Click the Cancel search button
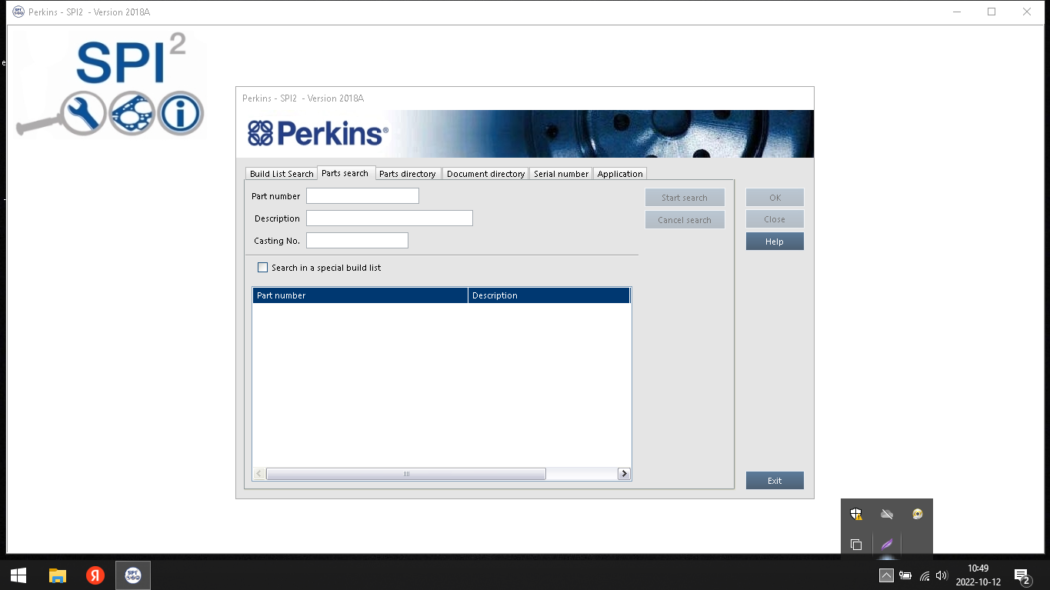This screenshot has height=590, width=1050. 684,220
